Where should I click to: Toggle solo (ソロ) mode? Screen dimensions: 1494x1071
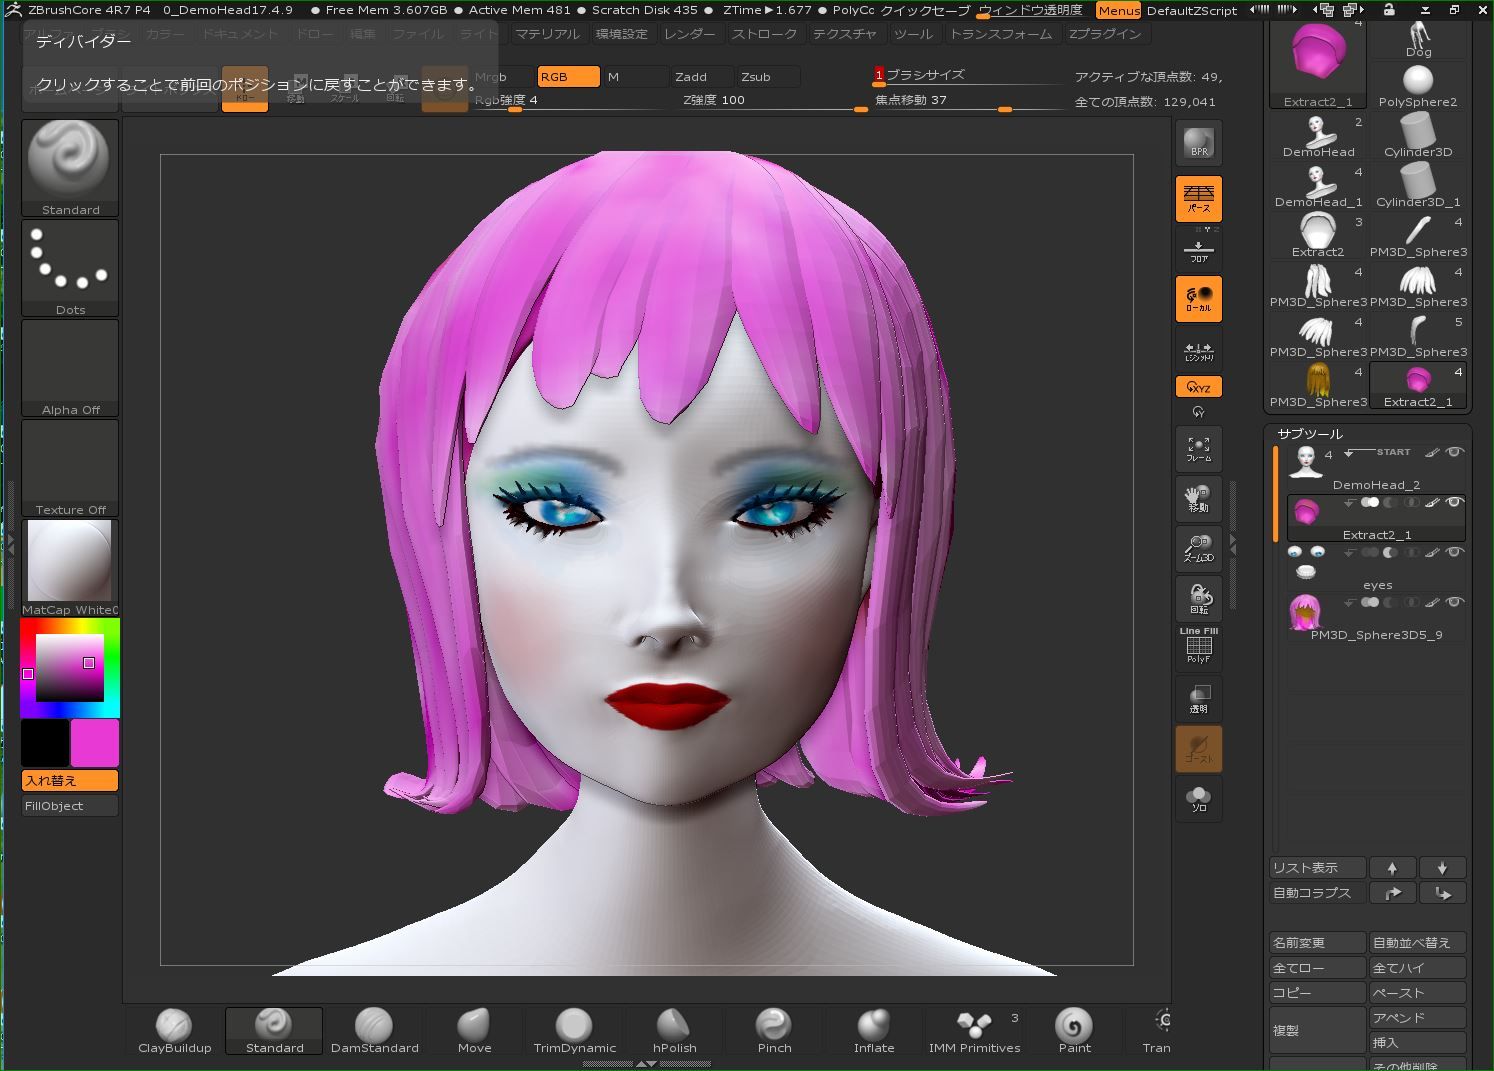click(1199, 798)
